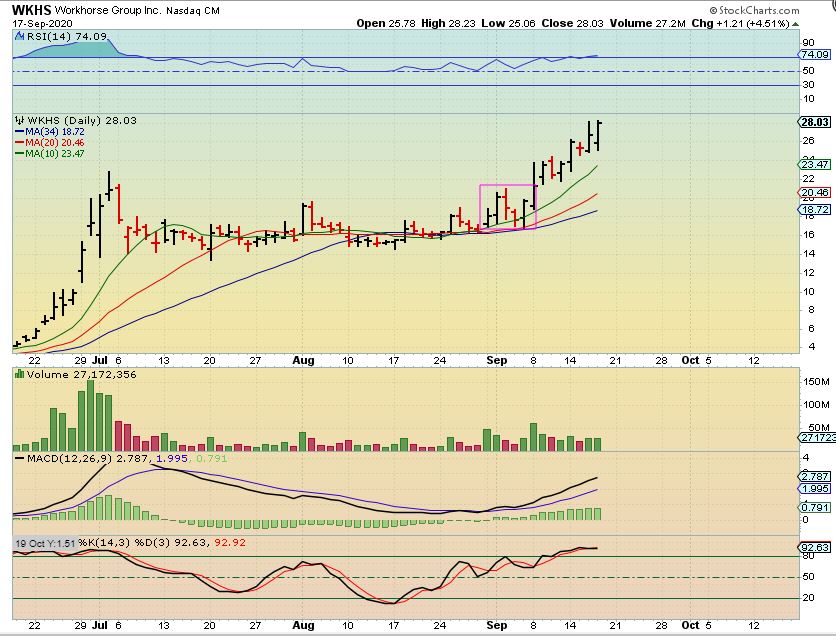The width and height of the screenshot is (836, 636).
Task: Click the 28.03 last price label
Action: click(815, 122)
